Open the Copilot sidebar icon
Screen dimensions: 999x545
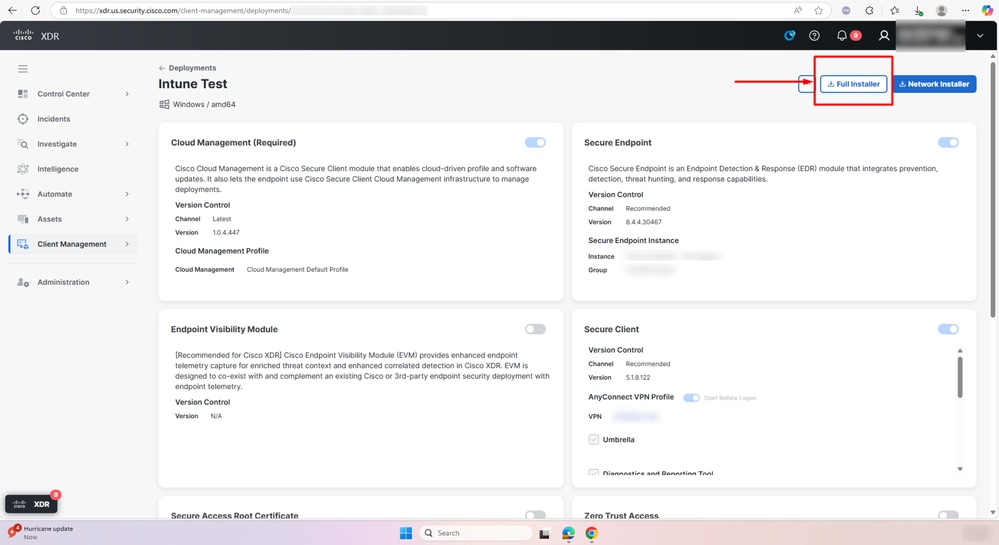pos(987,10)
